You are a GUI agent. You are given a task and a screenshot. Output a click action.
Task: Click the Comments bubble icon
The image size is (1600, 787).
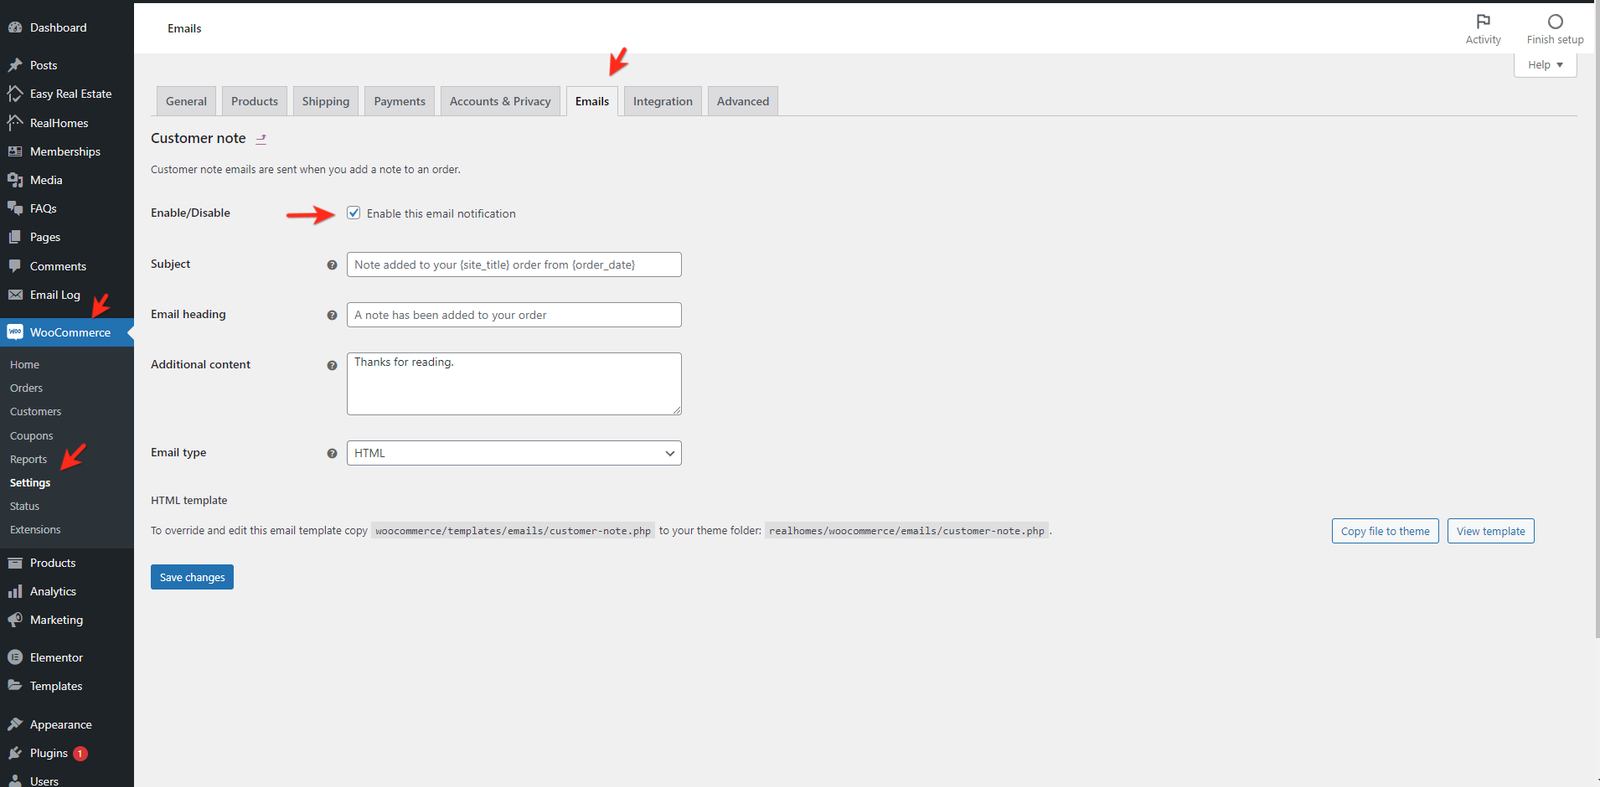point(15,266)
